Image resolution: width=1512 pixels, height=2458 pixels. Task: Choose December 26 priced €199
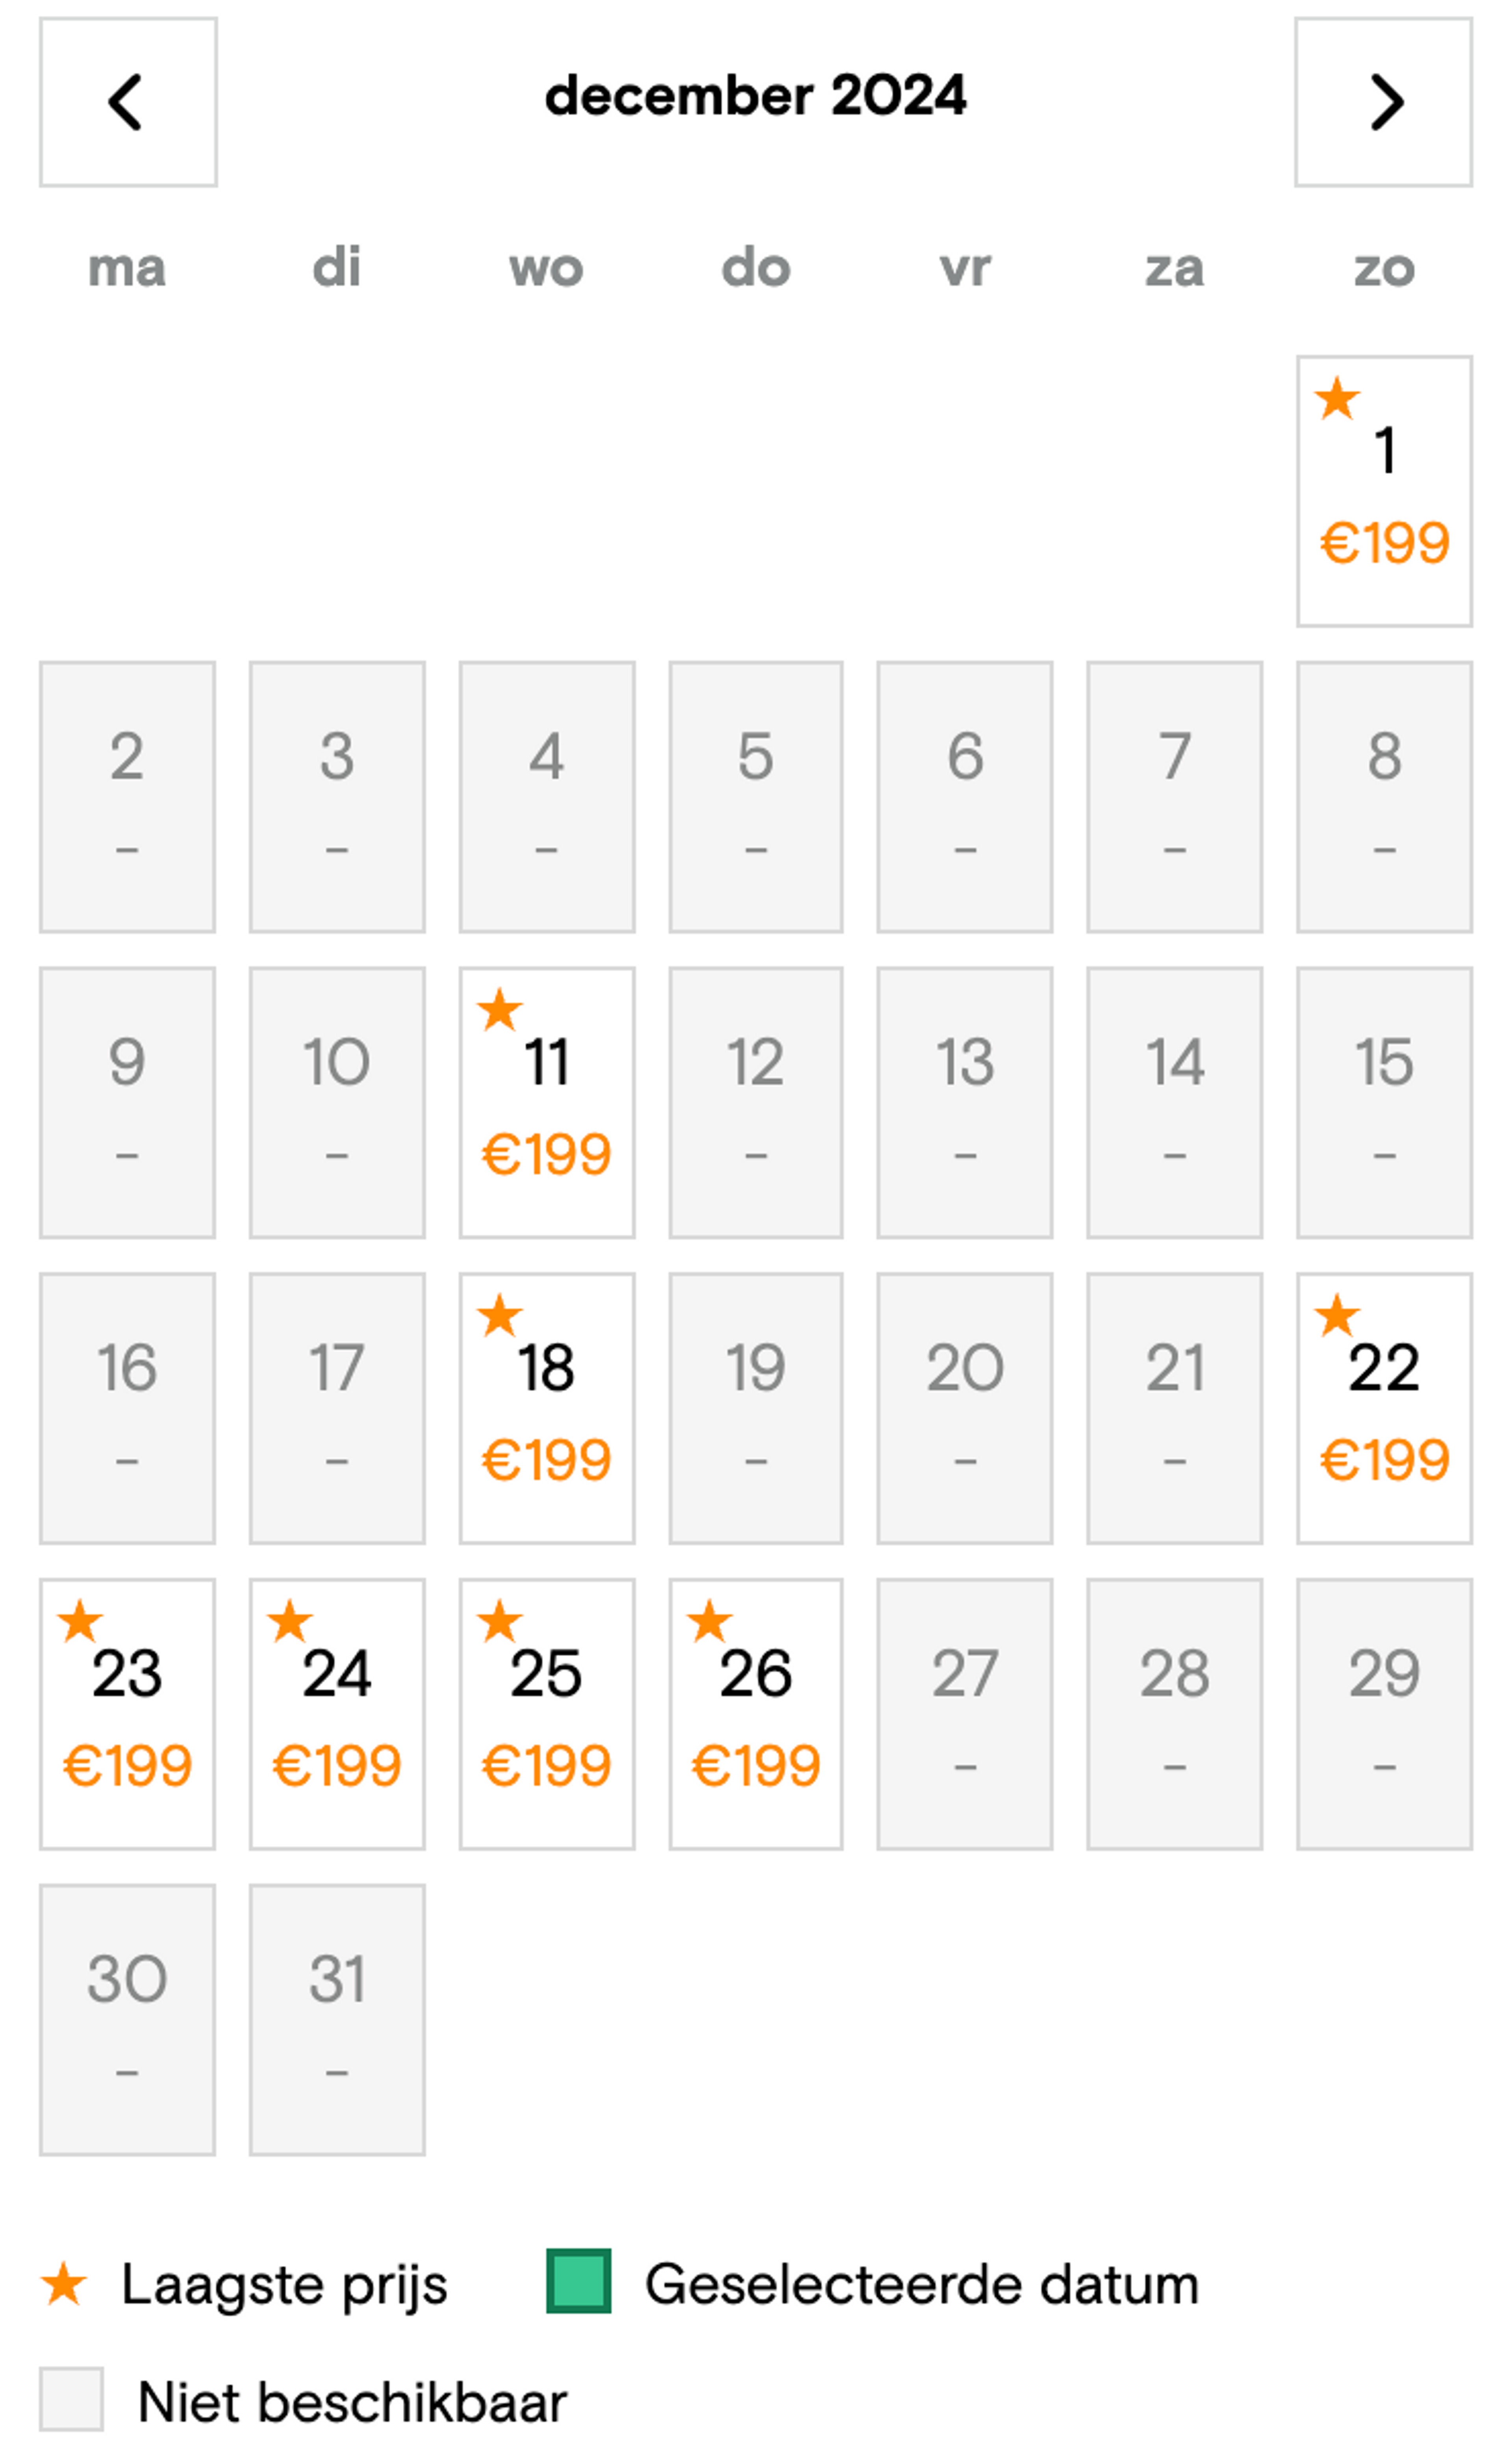[x=756, y=1714]
